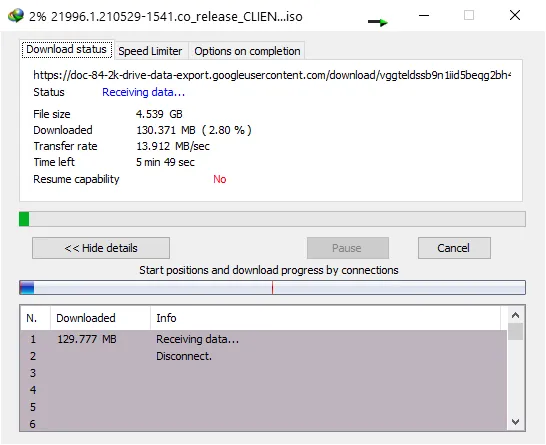Click the scroll down arrow in connections list
The height and width of the screenshot is (445, 546).
516,422
